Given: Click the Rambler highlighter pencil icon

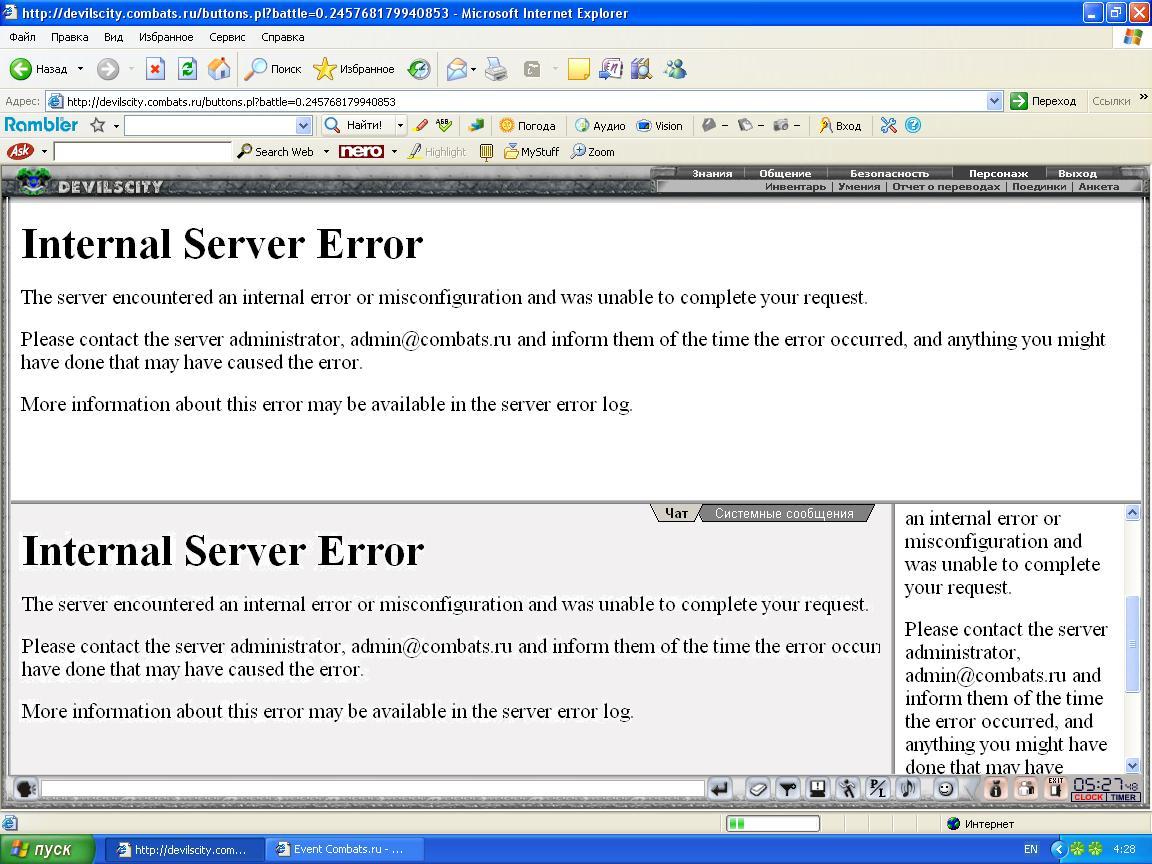Looking at the screenshot, I should click(421, 126).
